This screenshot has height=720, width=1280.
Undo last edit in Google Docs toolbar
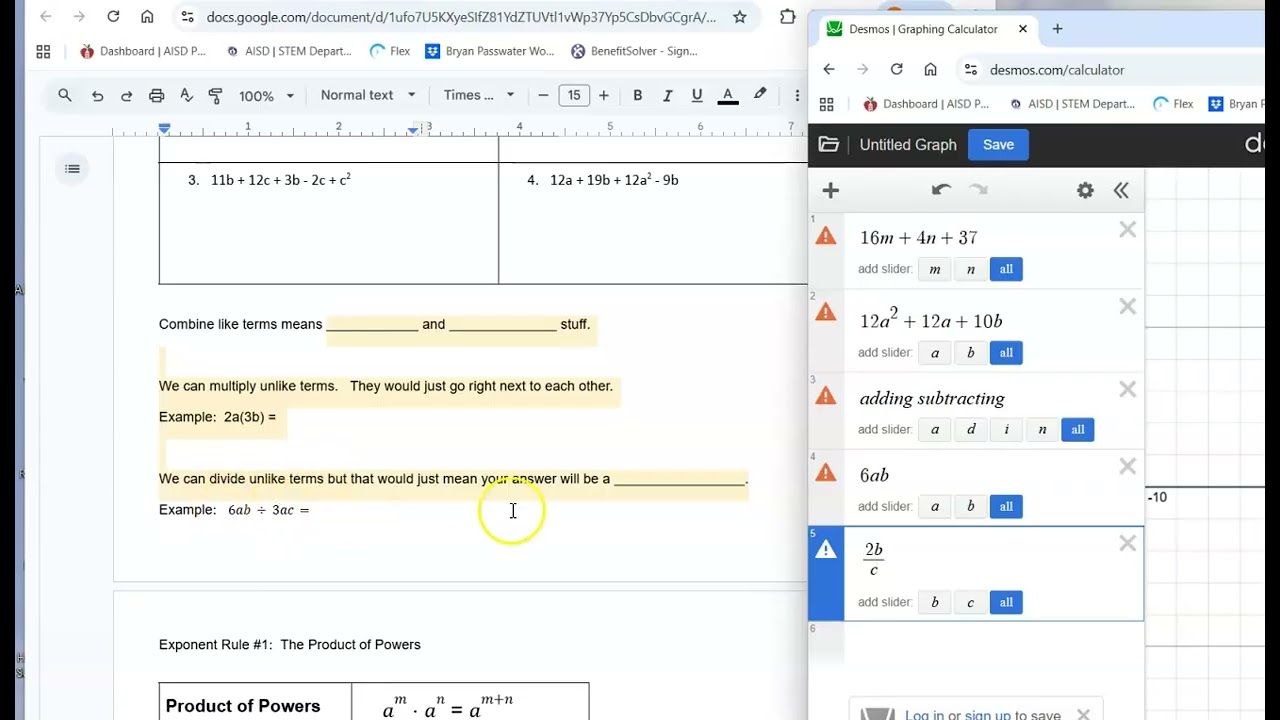coord(97,96)
